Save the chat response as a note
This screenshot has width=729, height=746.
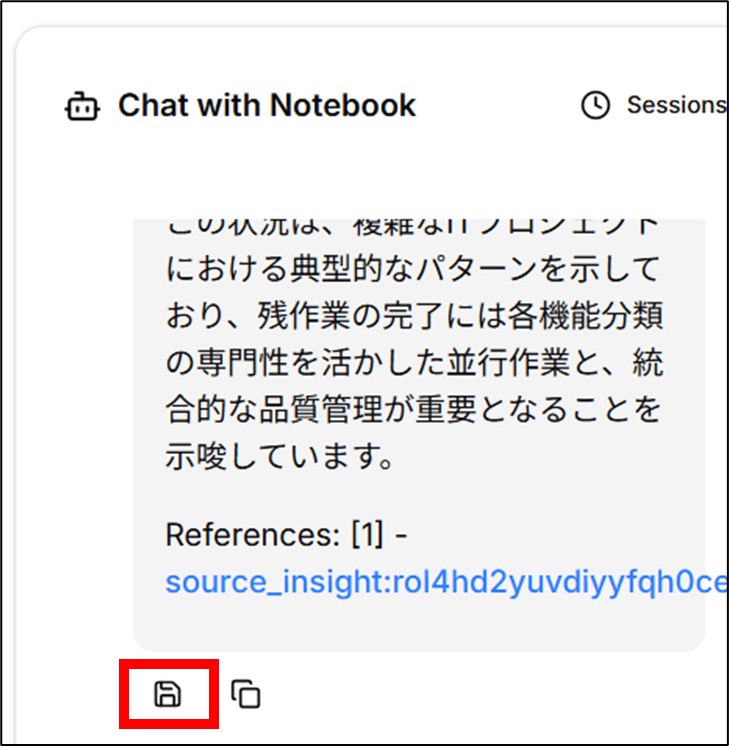[x=167, y=694]
